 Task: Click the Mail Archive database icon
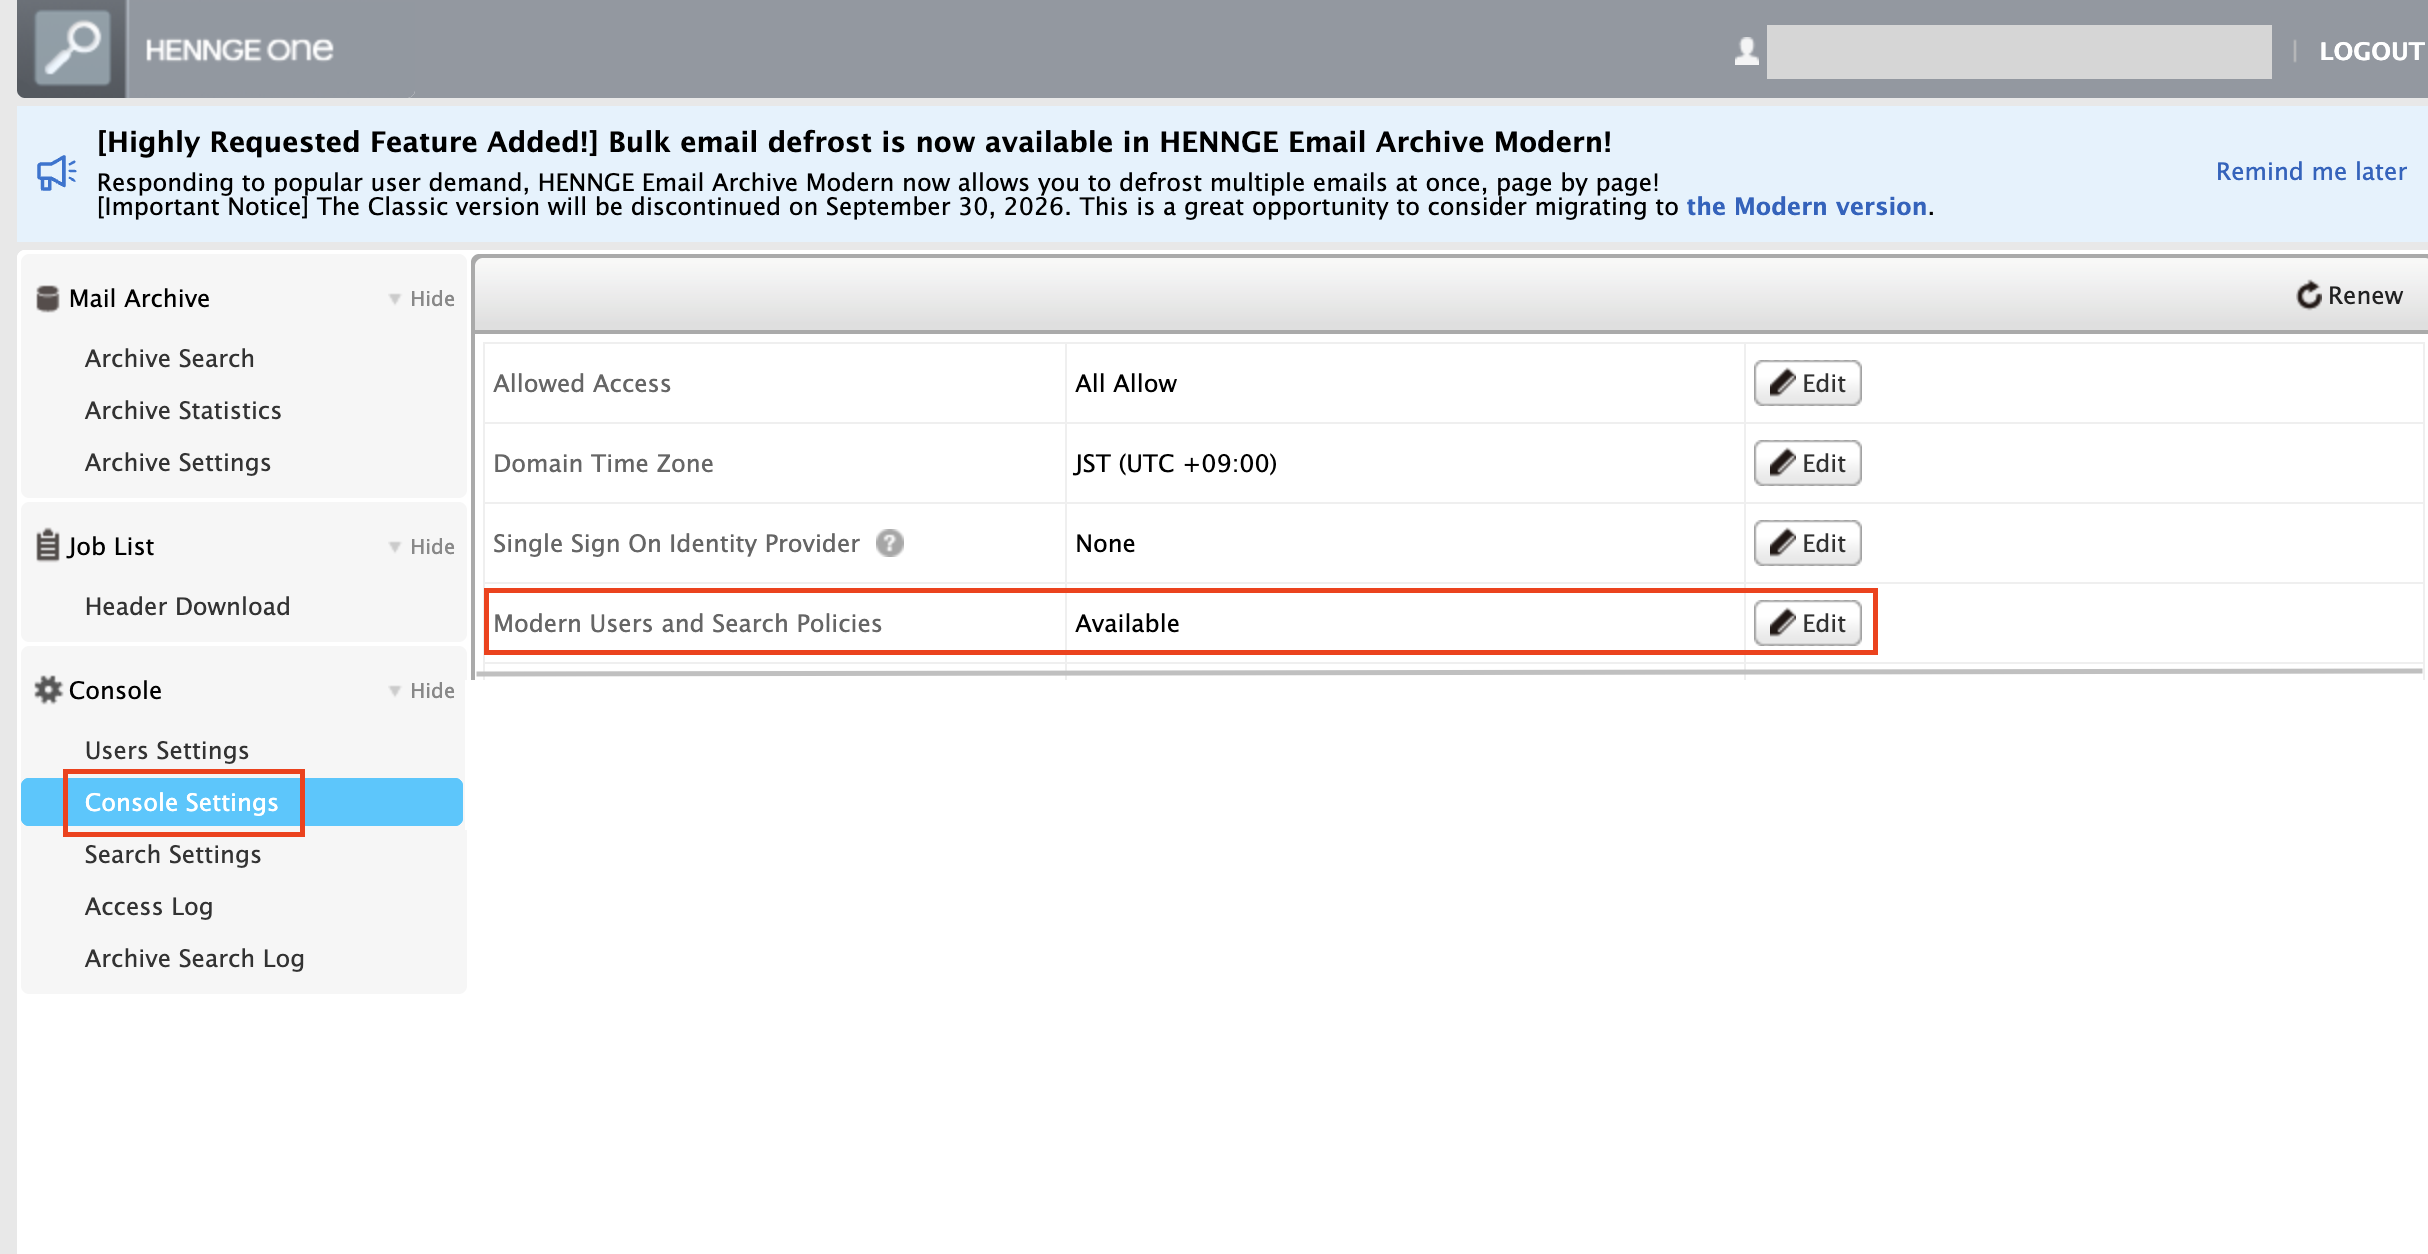coord(47,298)
